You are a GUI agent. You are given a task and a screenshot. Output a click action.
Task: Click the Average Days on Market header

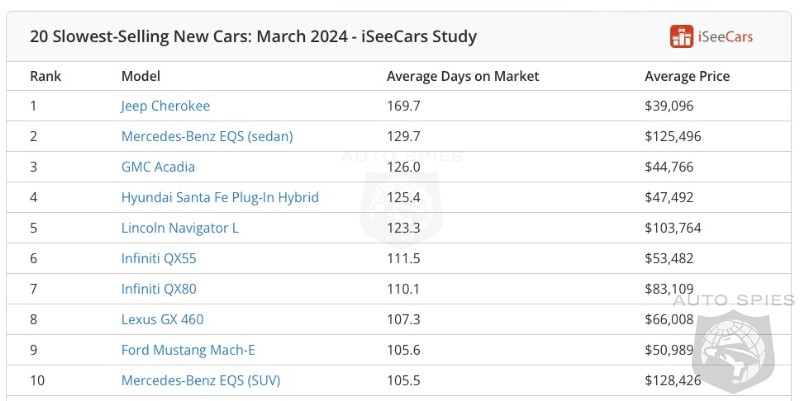coord(463,76)
